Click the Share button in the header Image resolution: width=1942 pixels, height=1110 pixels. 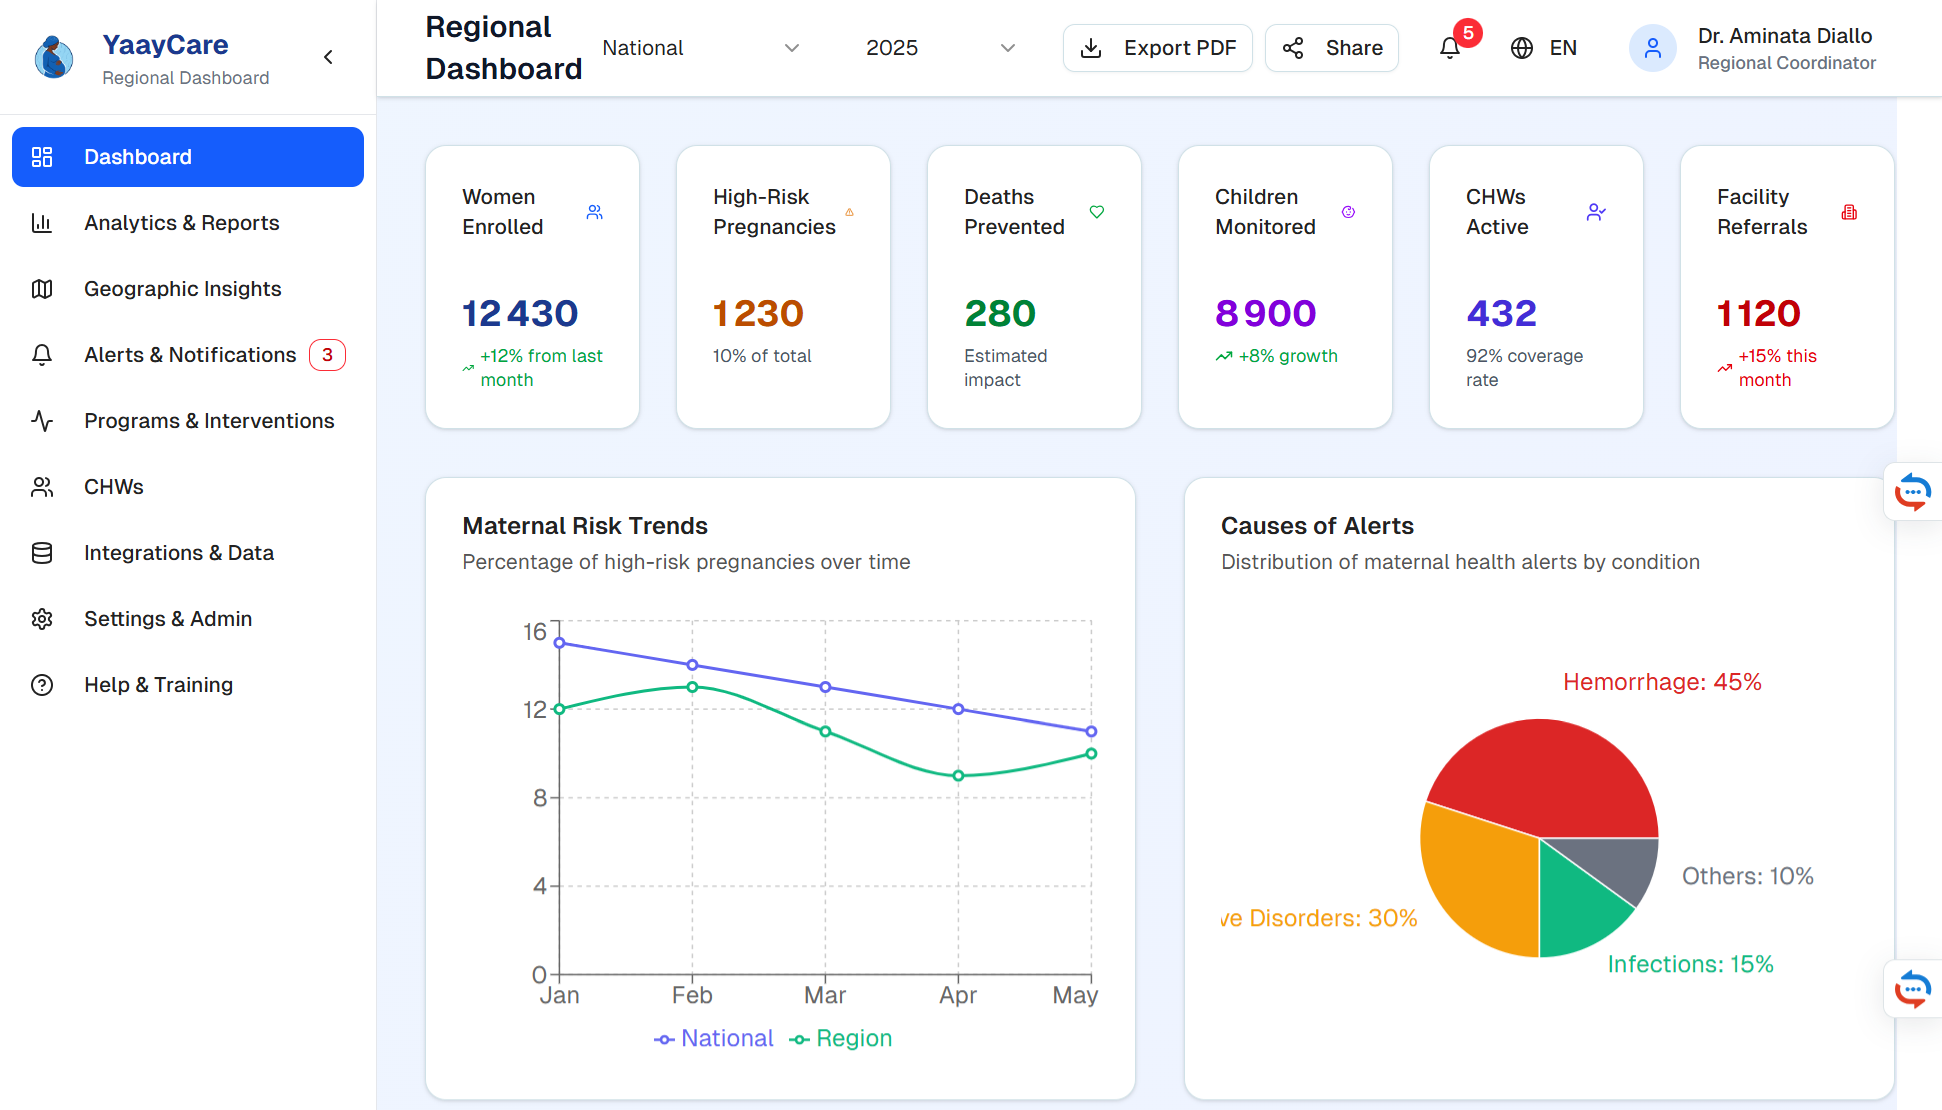click(1331, 47)
